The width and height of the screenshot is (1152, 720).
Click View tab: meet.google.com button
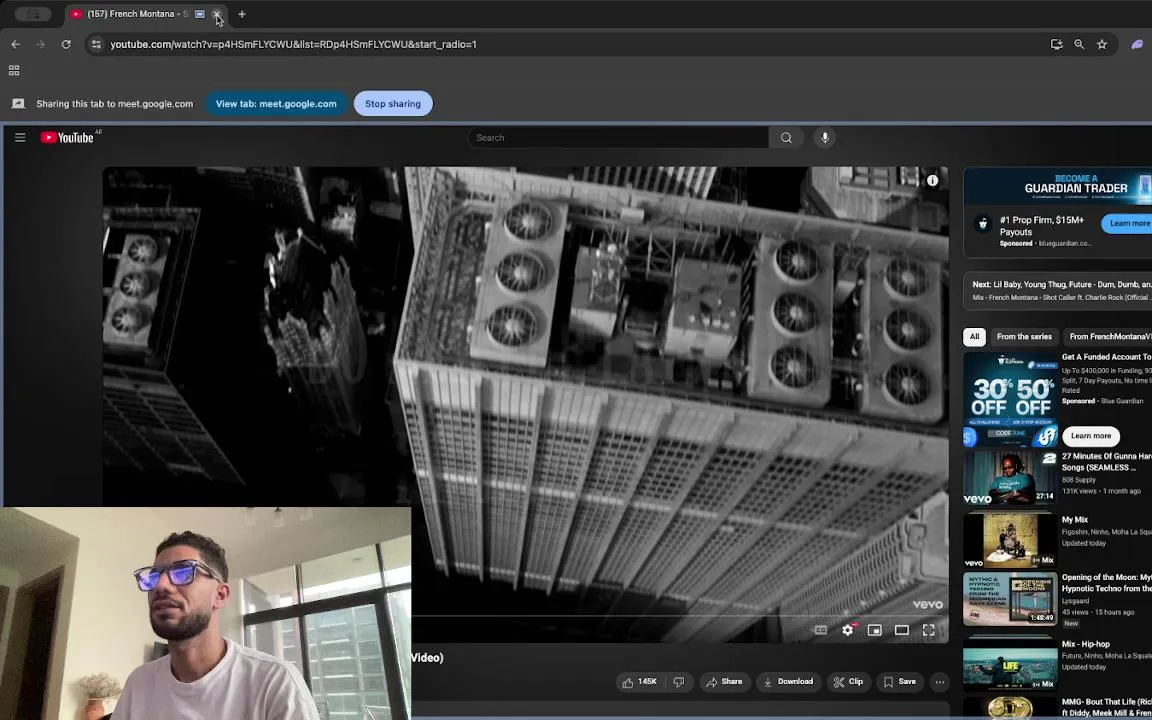click(276, 104)
